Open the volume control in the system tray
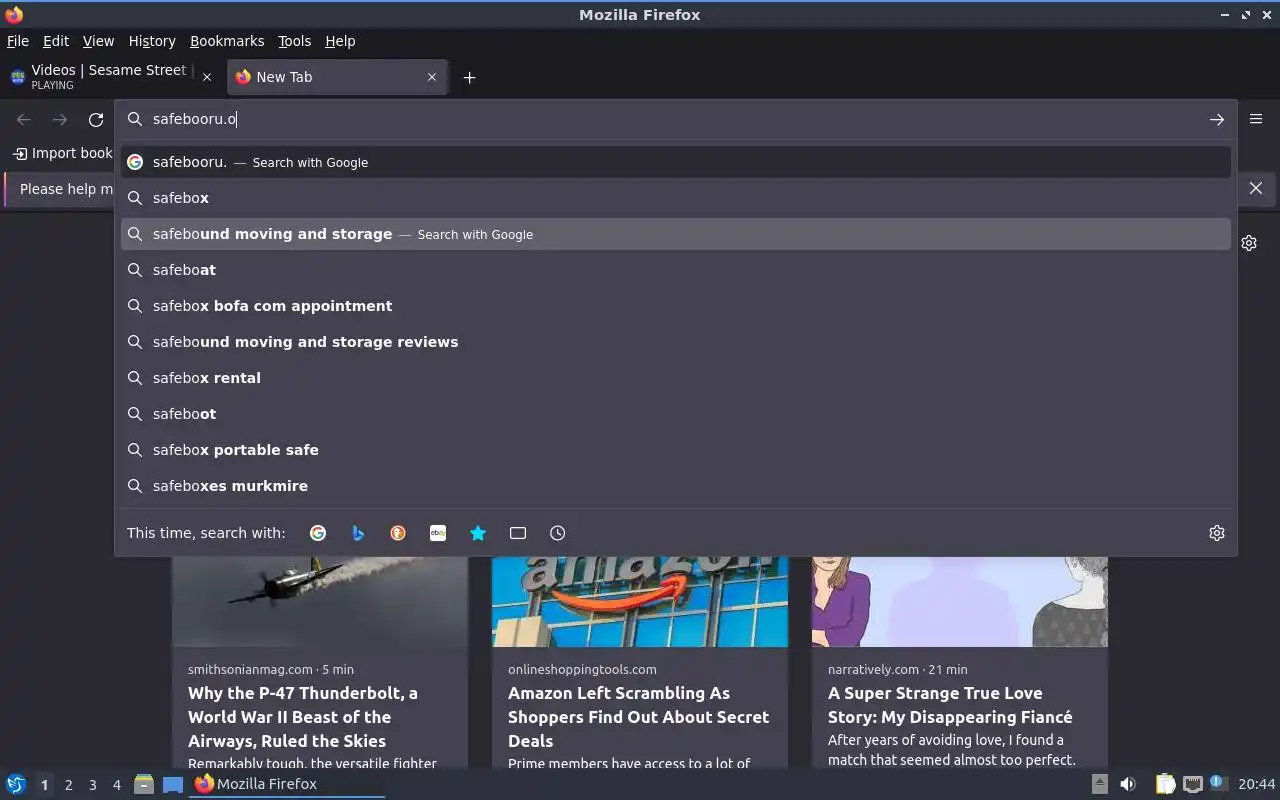The width and height of the screenshot is (1280, 800). click(1128, 784)
